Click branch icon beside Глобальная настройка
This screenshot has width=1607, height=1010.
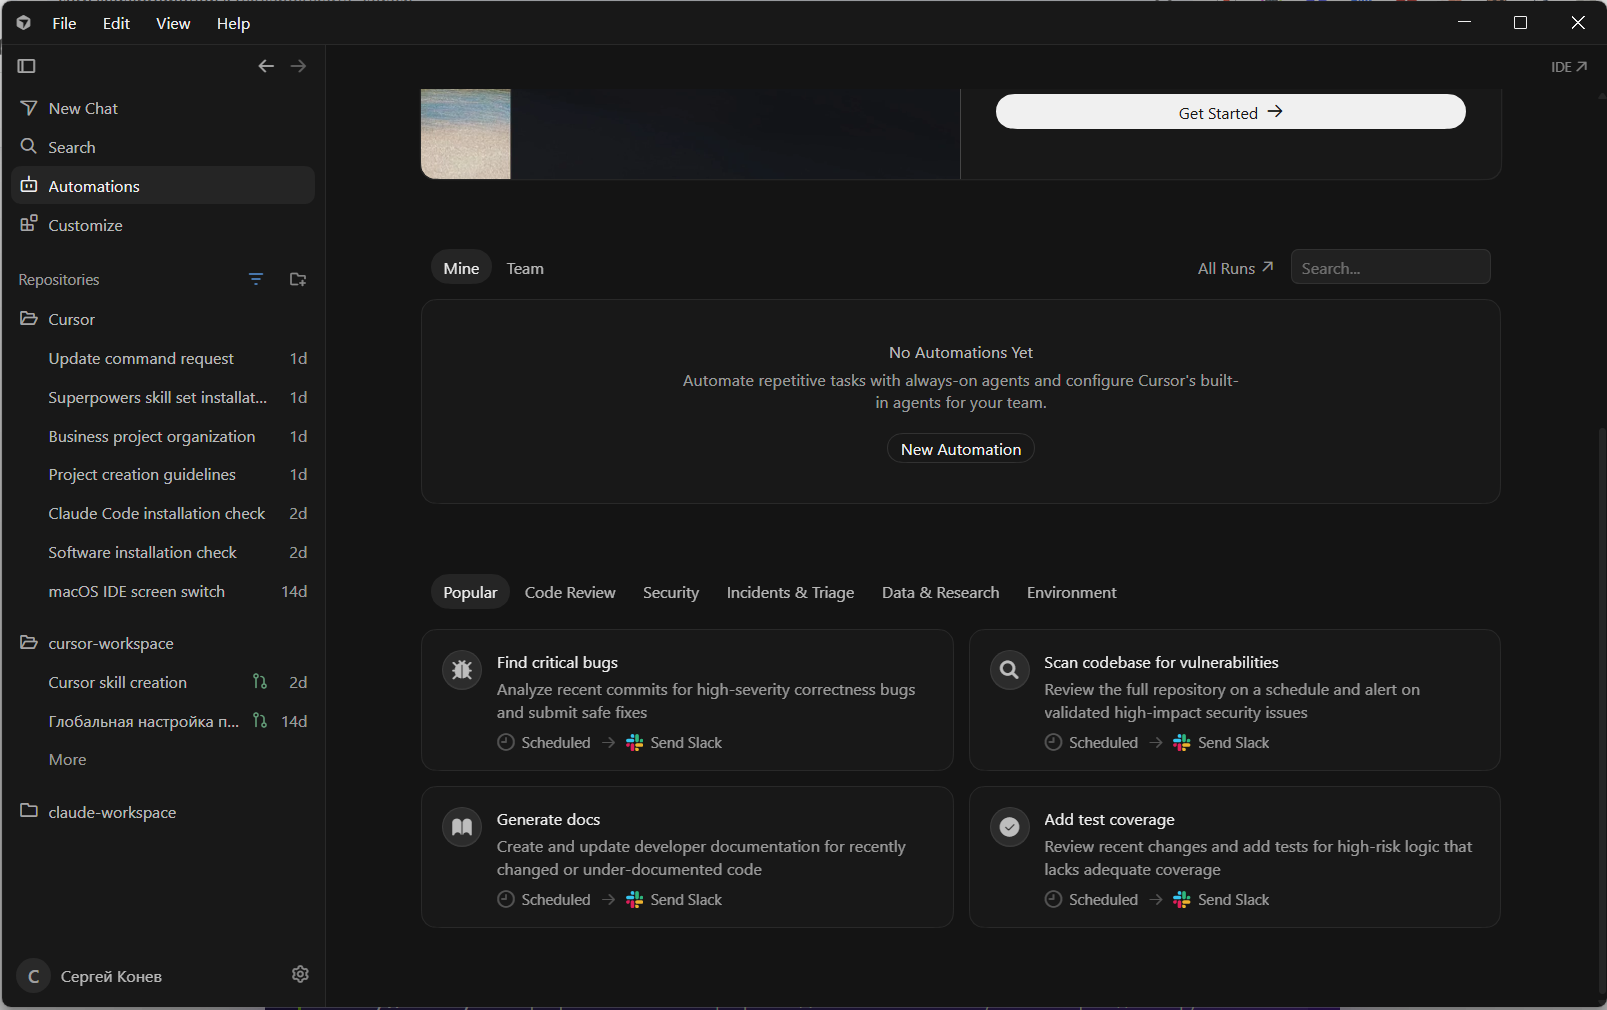tap(260, 721)
